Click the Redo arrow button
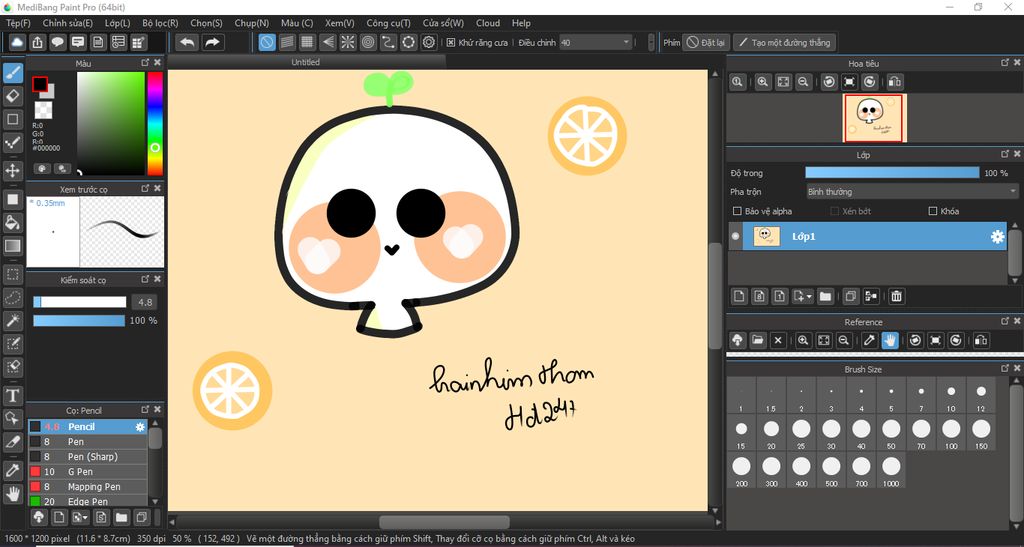Viewport: 1024px width, 547px height. (x=213, y=42)
